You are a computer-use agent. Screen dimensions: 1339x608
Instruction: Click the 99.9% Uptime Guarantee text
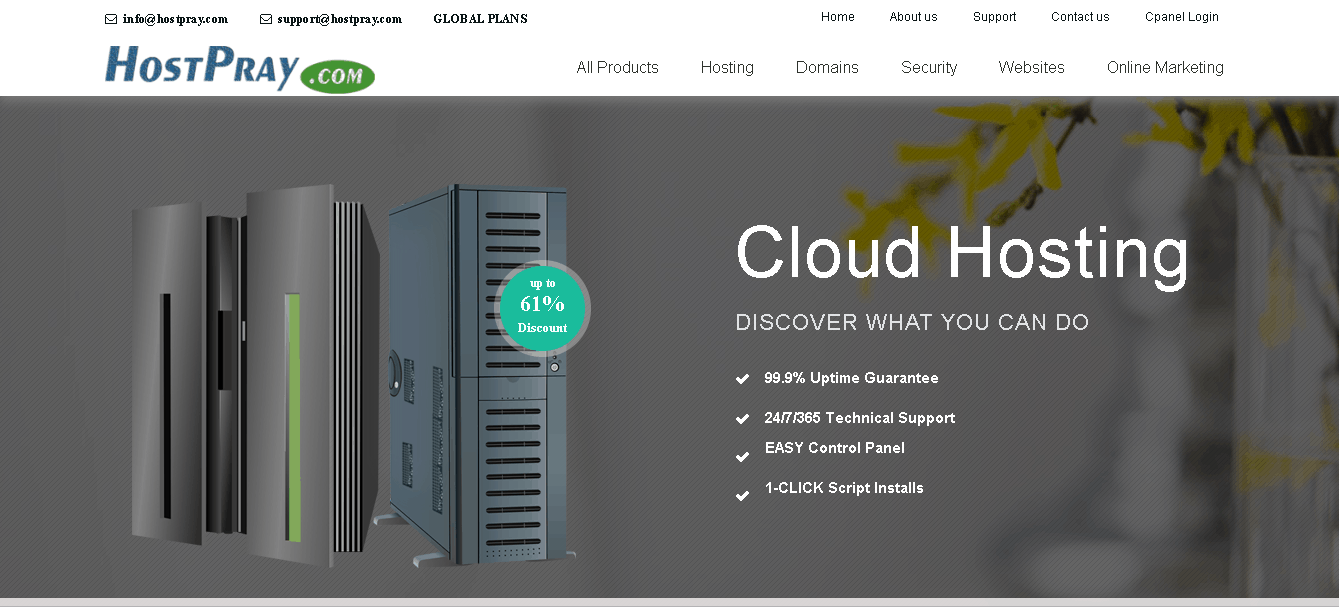click(851, 378)
